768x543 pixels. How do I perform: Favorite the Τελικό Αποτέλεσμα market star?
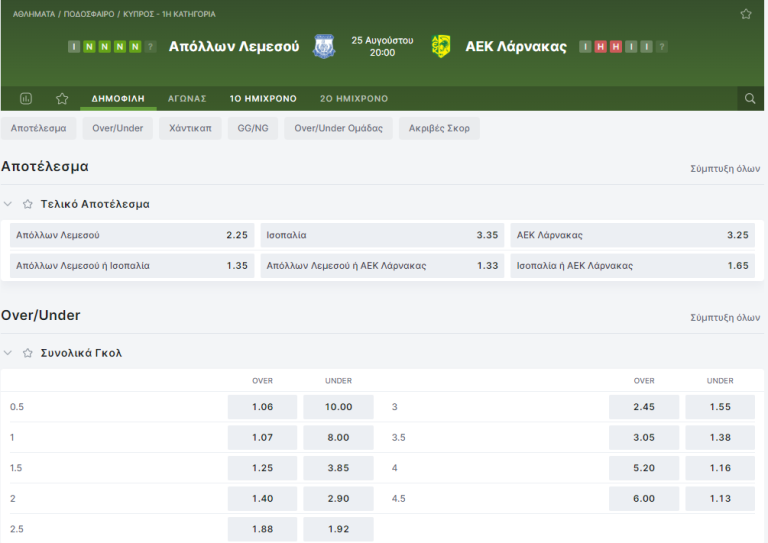(28, 204)
